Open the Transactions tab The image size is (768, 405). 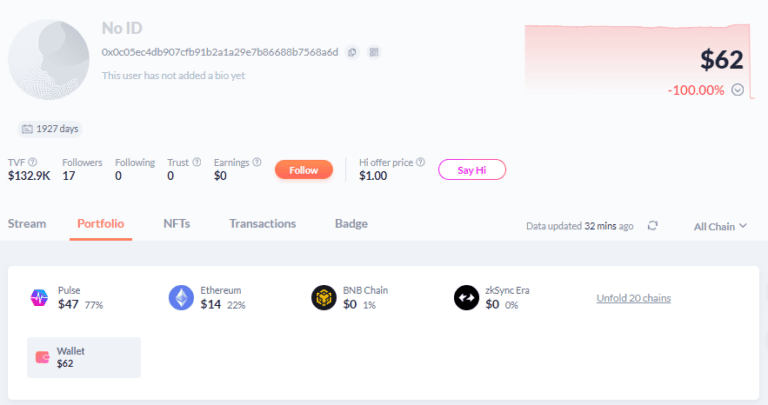(x=263, y=224)
